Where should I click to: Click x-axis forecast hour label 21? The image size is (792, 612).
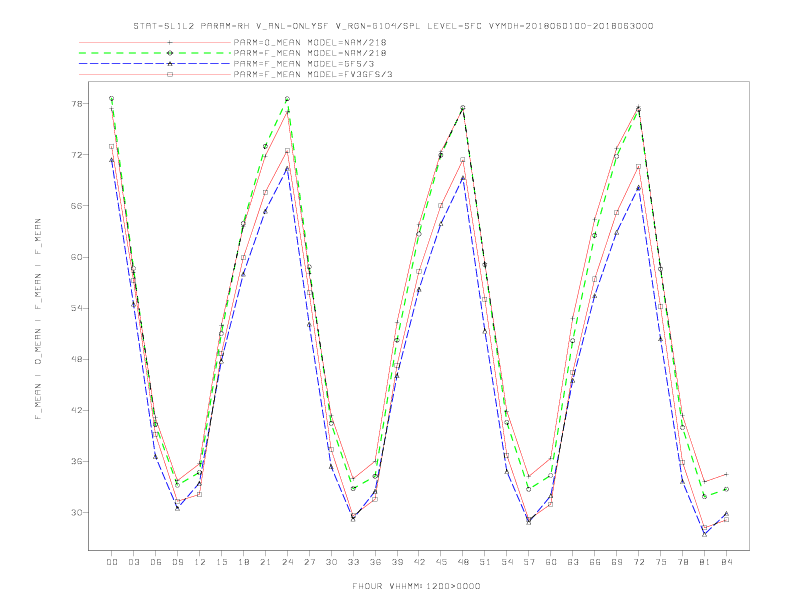(x=265, y=562)
